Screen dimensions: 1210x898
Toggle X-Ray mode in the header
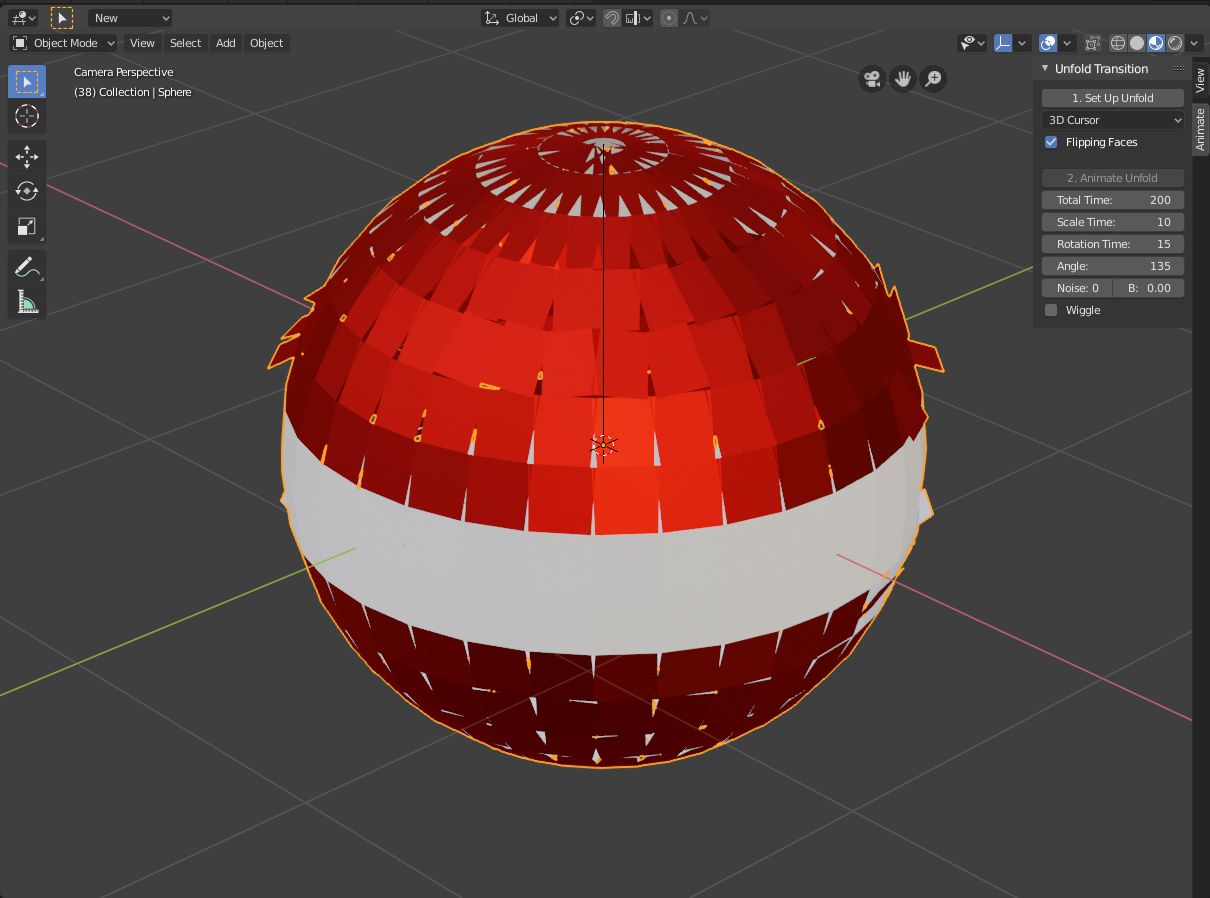pyautogui.click(x=1092, y=42)
